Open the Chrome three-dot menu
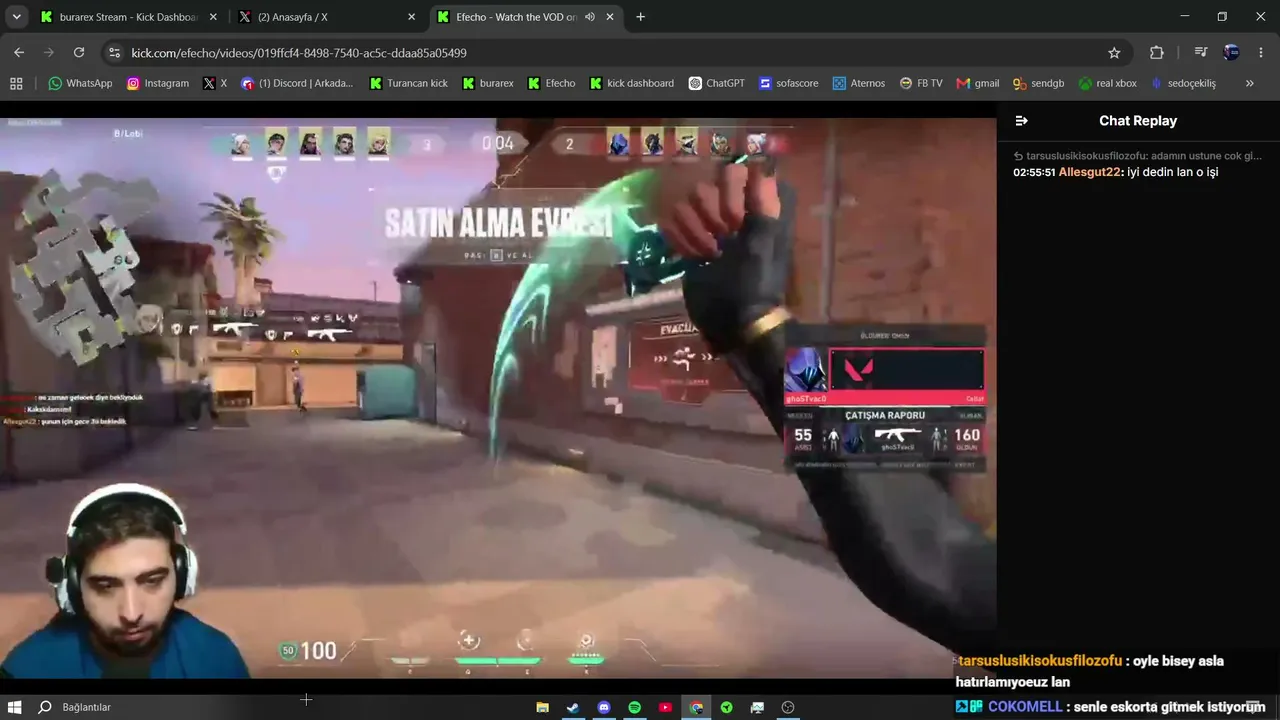Screen dimensions: 1280x720 [1260, 52]
